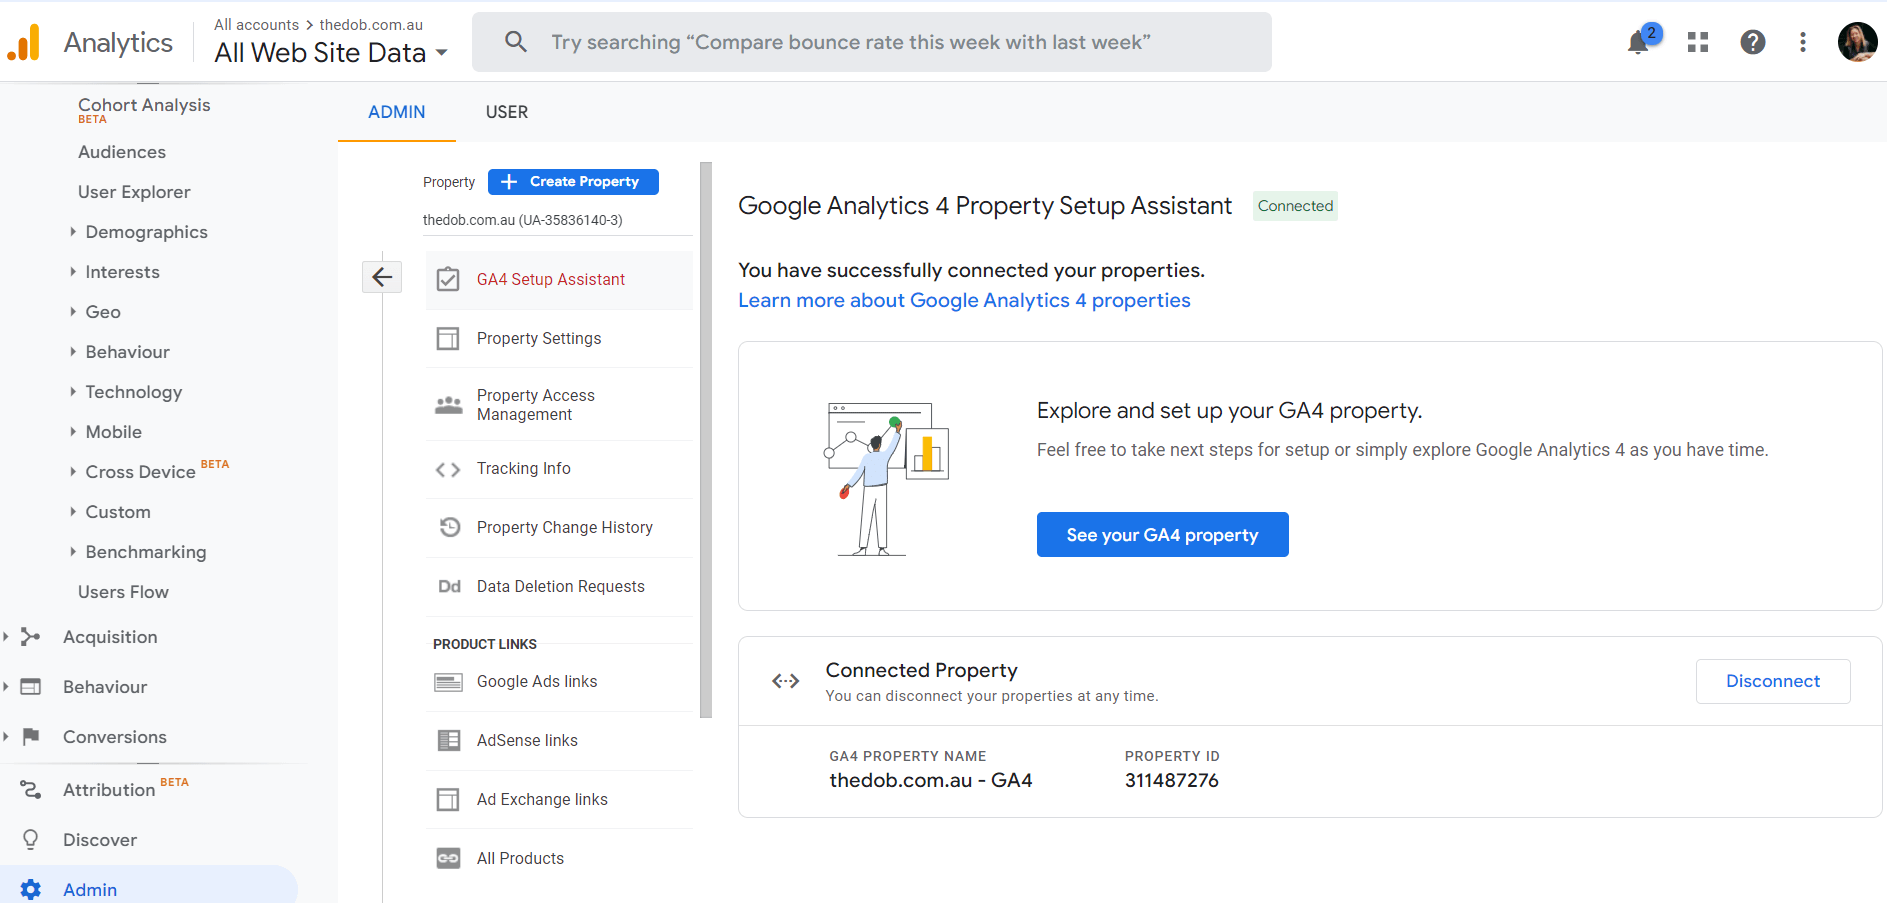1887x903 pixels.
Task: Click the back arrow beside the property column
Action: [x=382, y=277]
